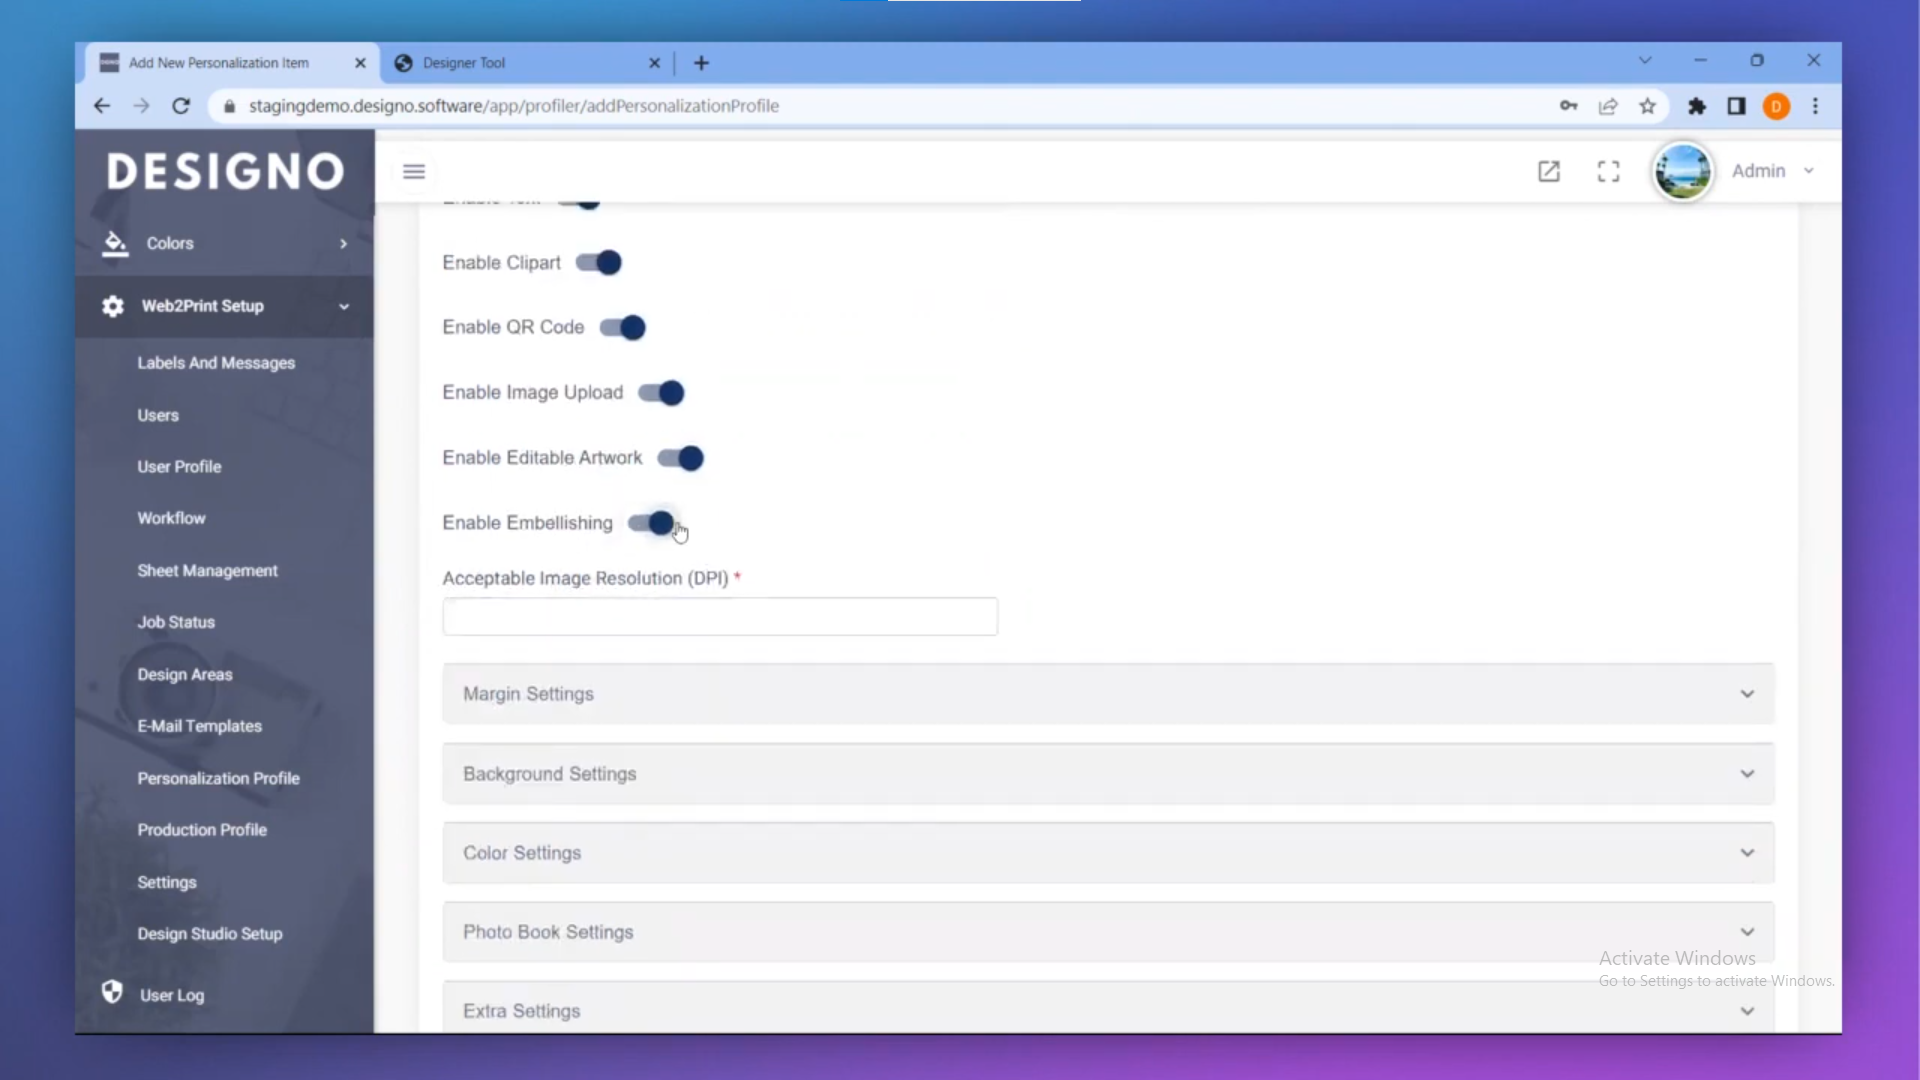
Task: Open the Admin dropdown arrow
Action: pos(1809,171)
